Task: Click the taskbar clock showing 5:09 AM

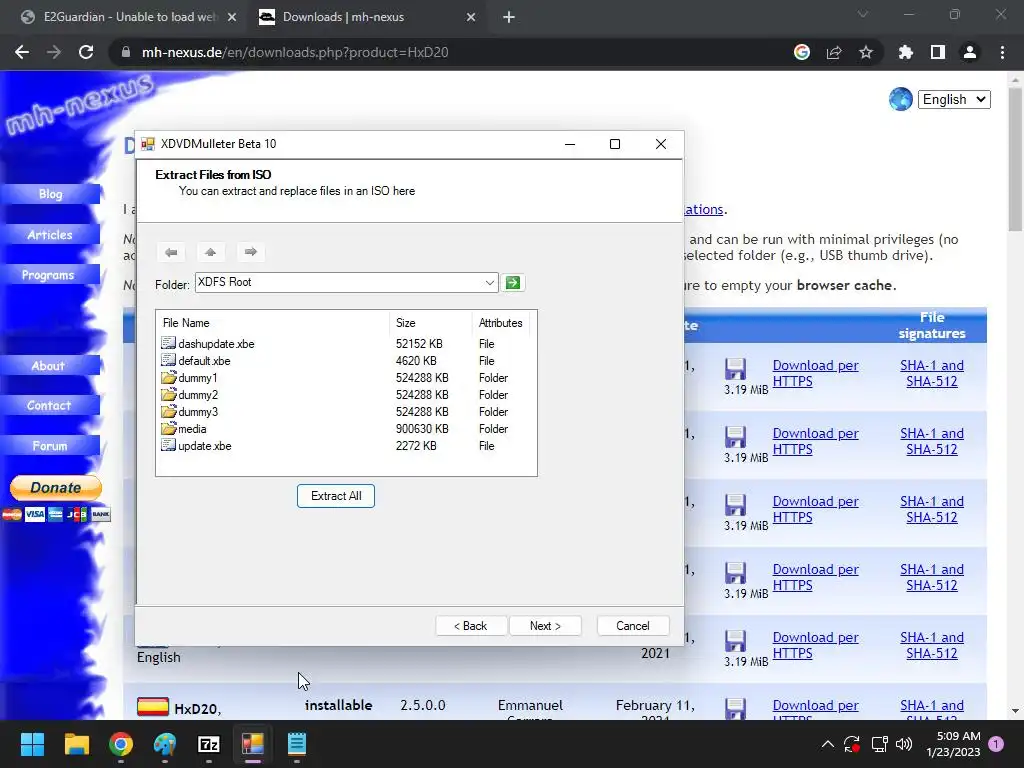Action: pos(953,744)
